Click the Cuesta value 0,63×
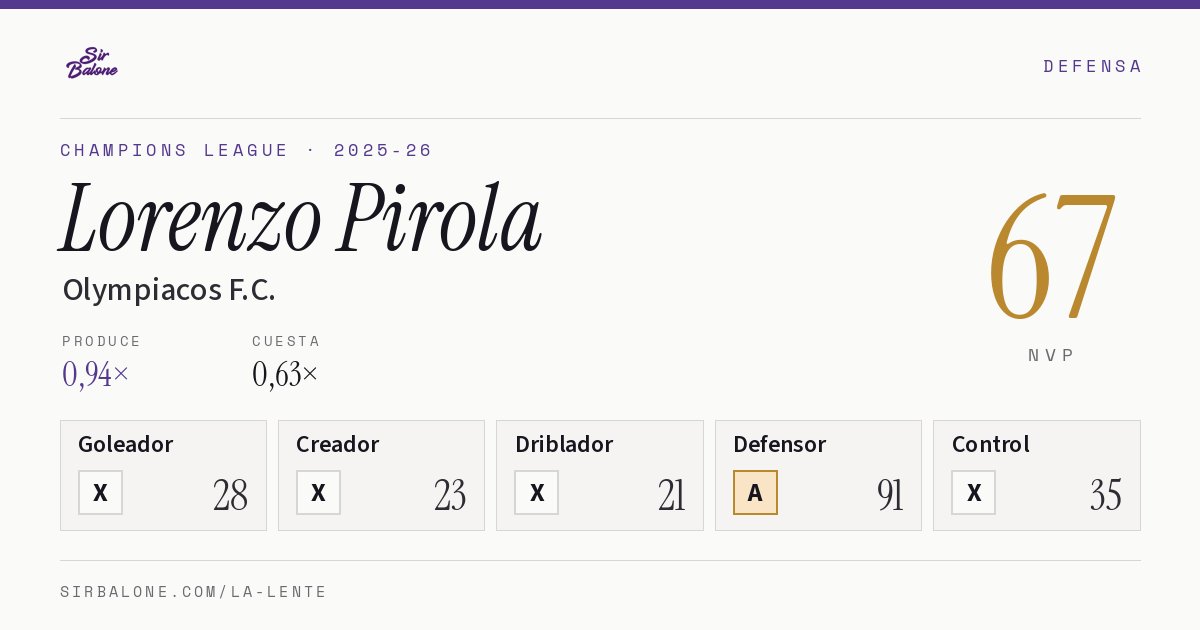Viewport: 1200px width, 630px height. click(x=285, y=374)
